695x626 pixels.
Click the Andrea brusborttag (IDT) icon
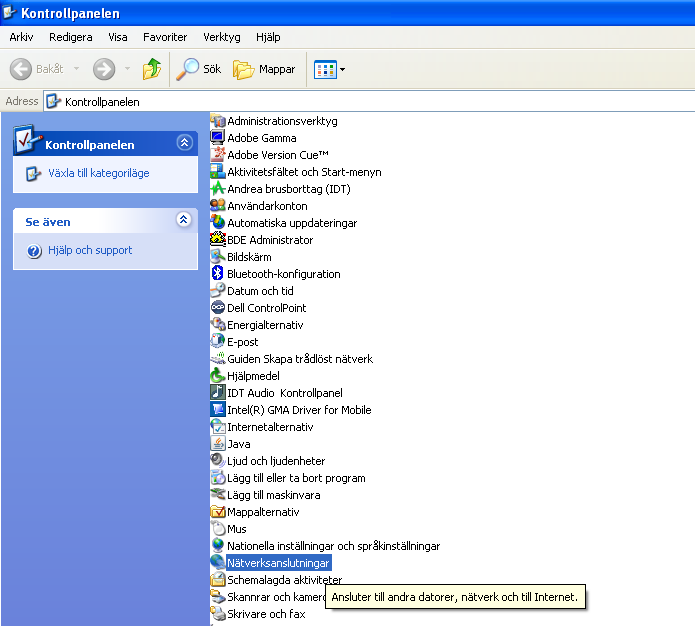[x=218, y=189]
